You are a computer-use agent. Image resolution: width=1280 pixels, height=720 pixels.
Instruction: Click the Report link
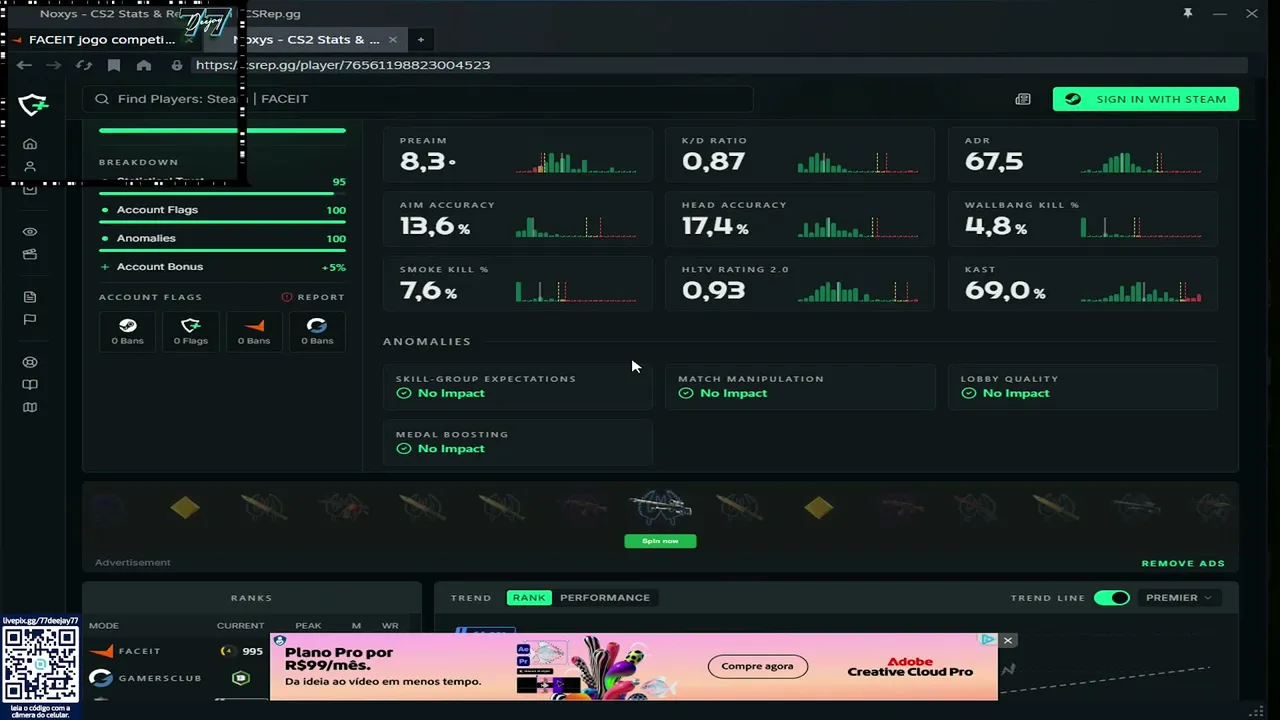[313, 297]
